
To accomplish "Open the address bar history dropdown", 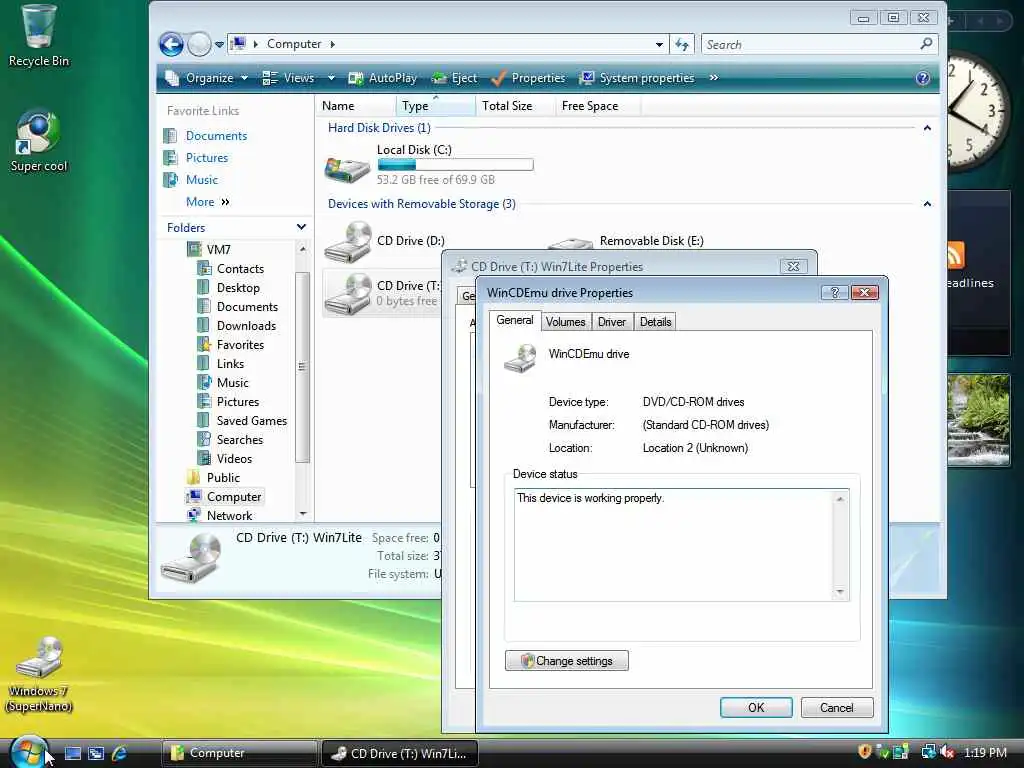I will [659, 44].
